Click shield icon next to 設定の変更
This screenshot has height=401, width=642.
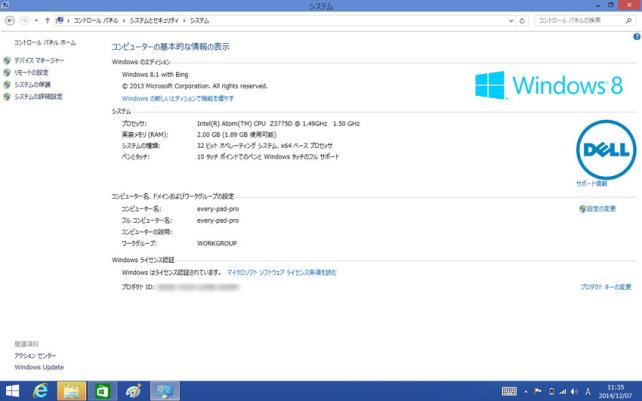click(582, 209)
